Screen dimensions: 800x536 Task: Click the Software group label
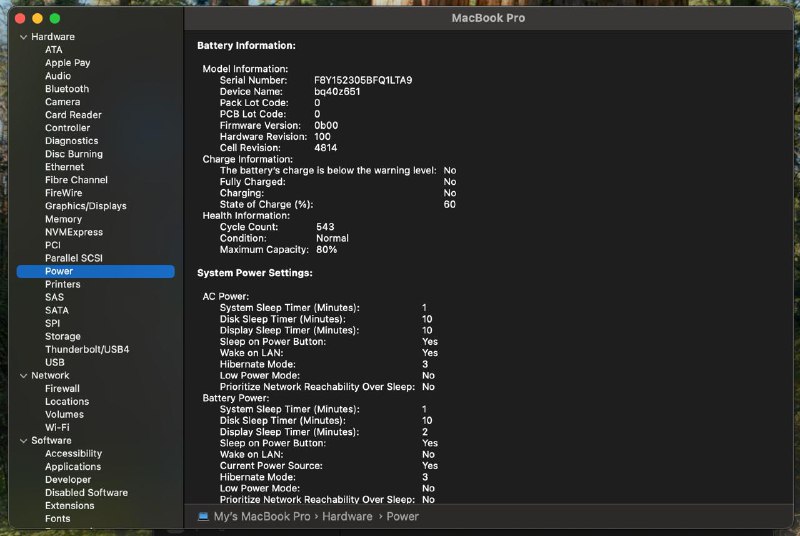pyautogui.click(x=51, y=441)
